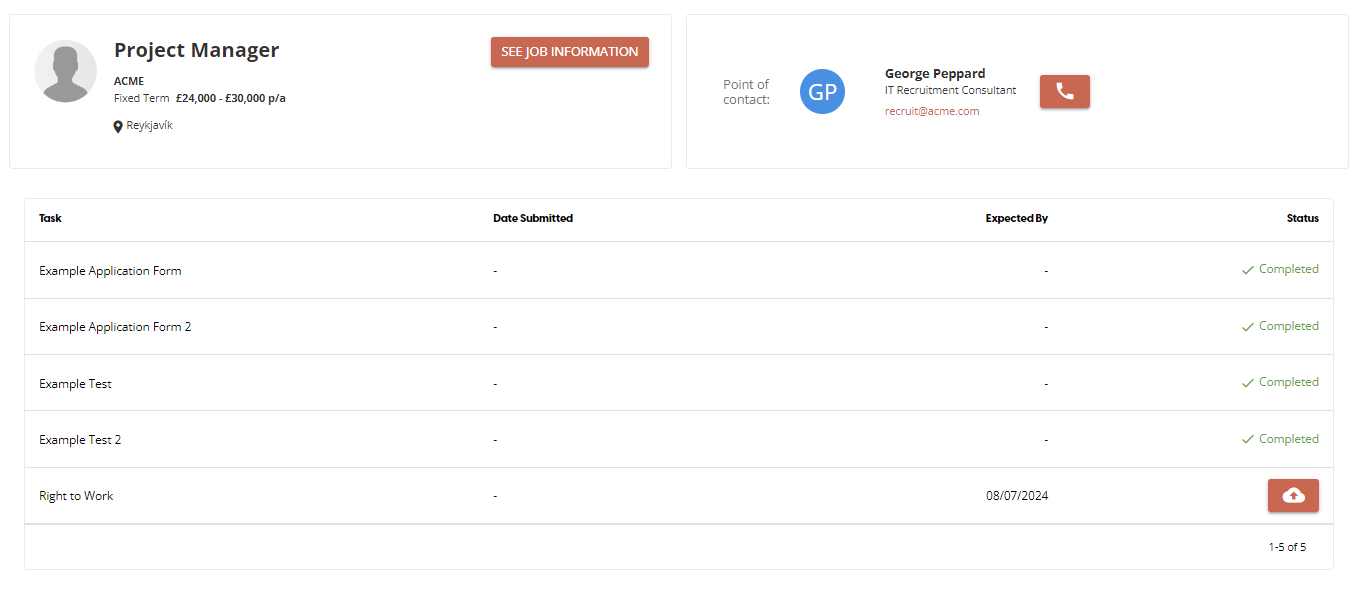
Task: Select the Right to Work task name
Action: coord(76,496)
